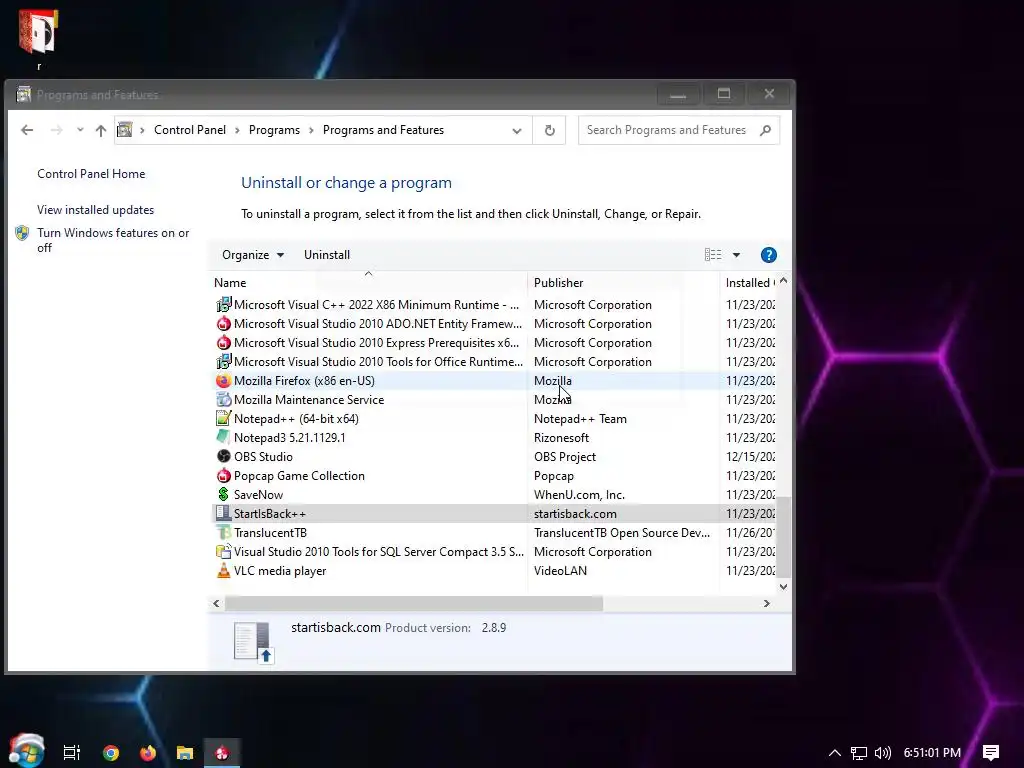Click the shield icon beside Windows features
This screenshot has width=1024, height=768.
(22, 233)
